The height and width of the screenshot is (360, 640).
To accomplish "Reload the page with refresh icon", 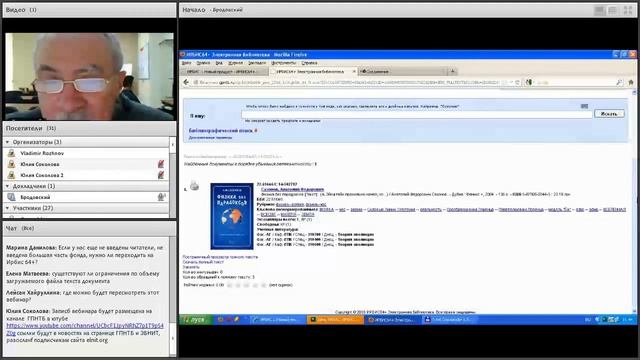I will [518, 82].
